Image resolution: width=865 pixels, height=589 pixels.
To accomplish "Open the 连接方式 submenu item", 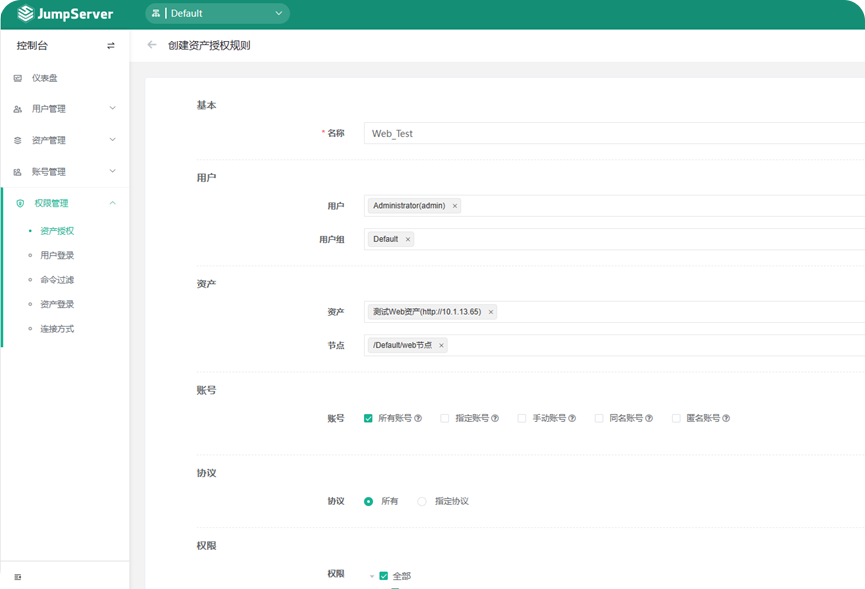I will click(x=57, y=329).
